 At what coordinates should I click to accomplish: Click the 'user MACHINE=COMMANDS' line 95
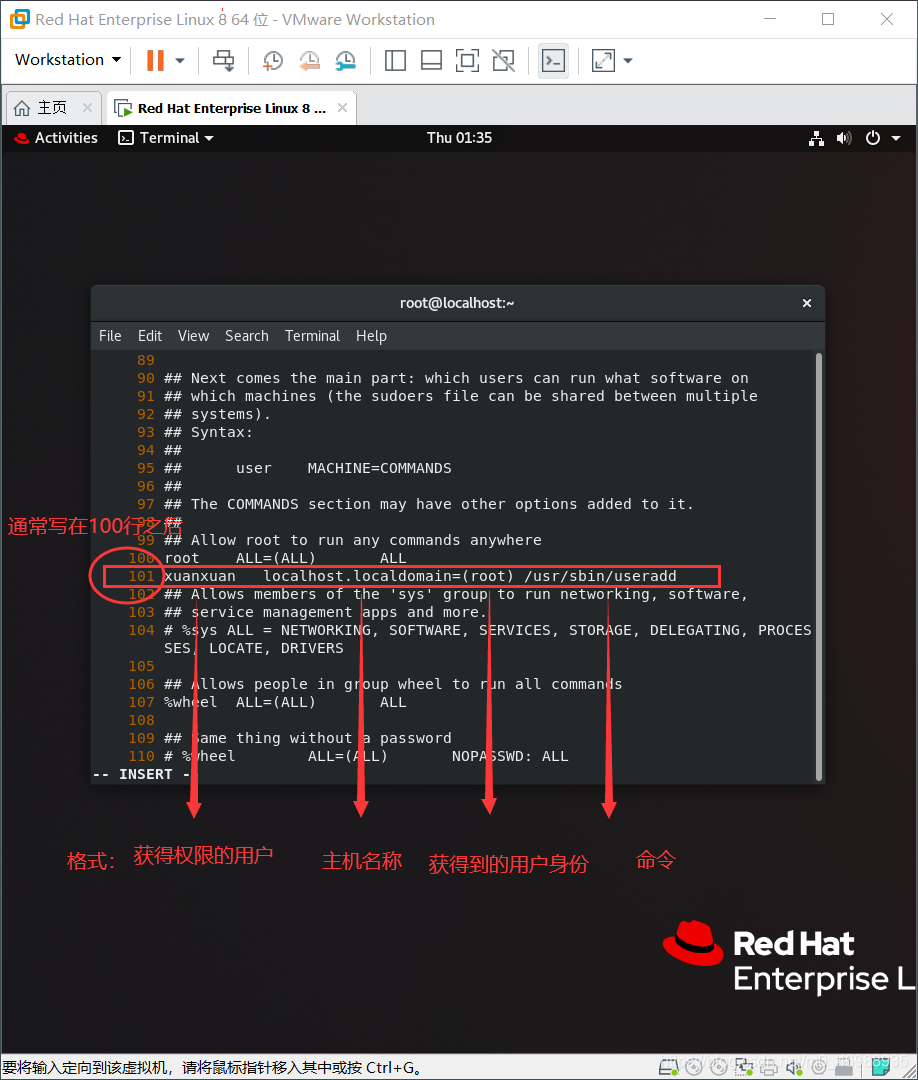[344, 468]
